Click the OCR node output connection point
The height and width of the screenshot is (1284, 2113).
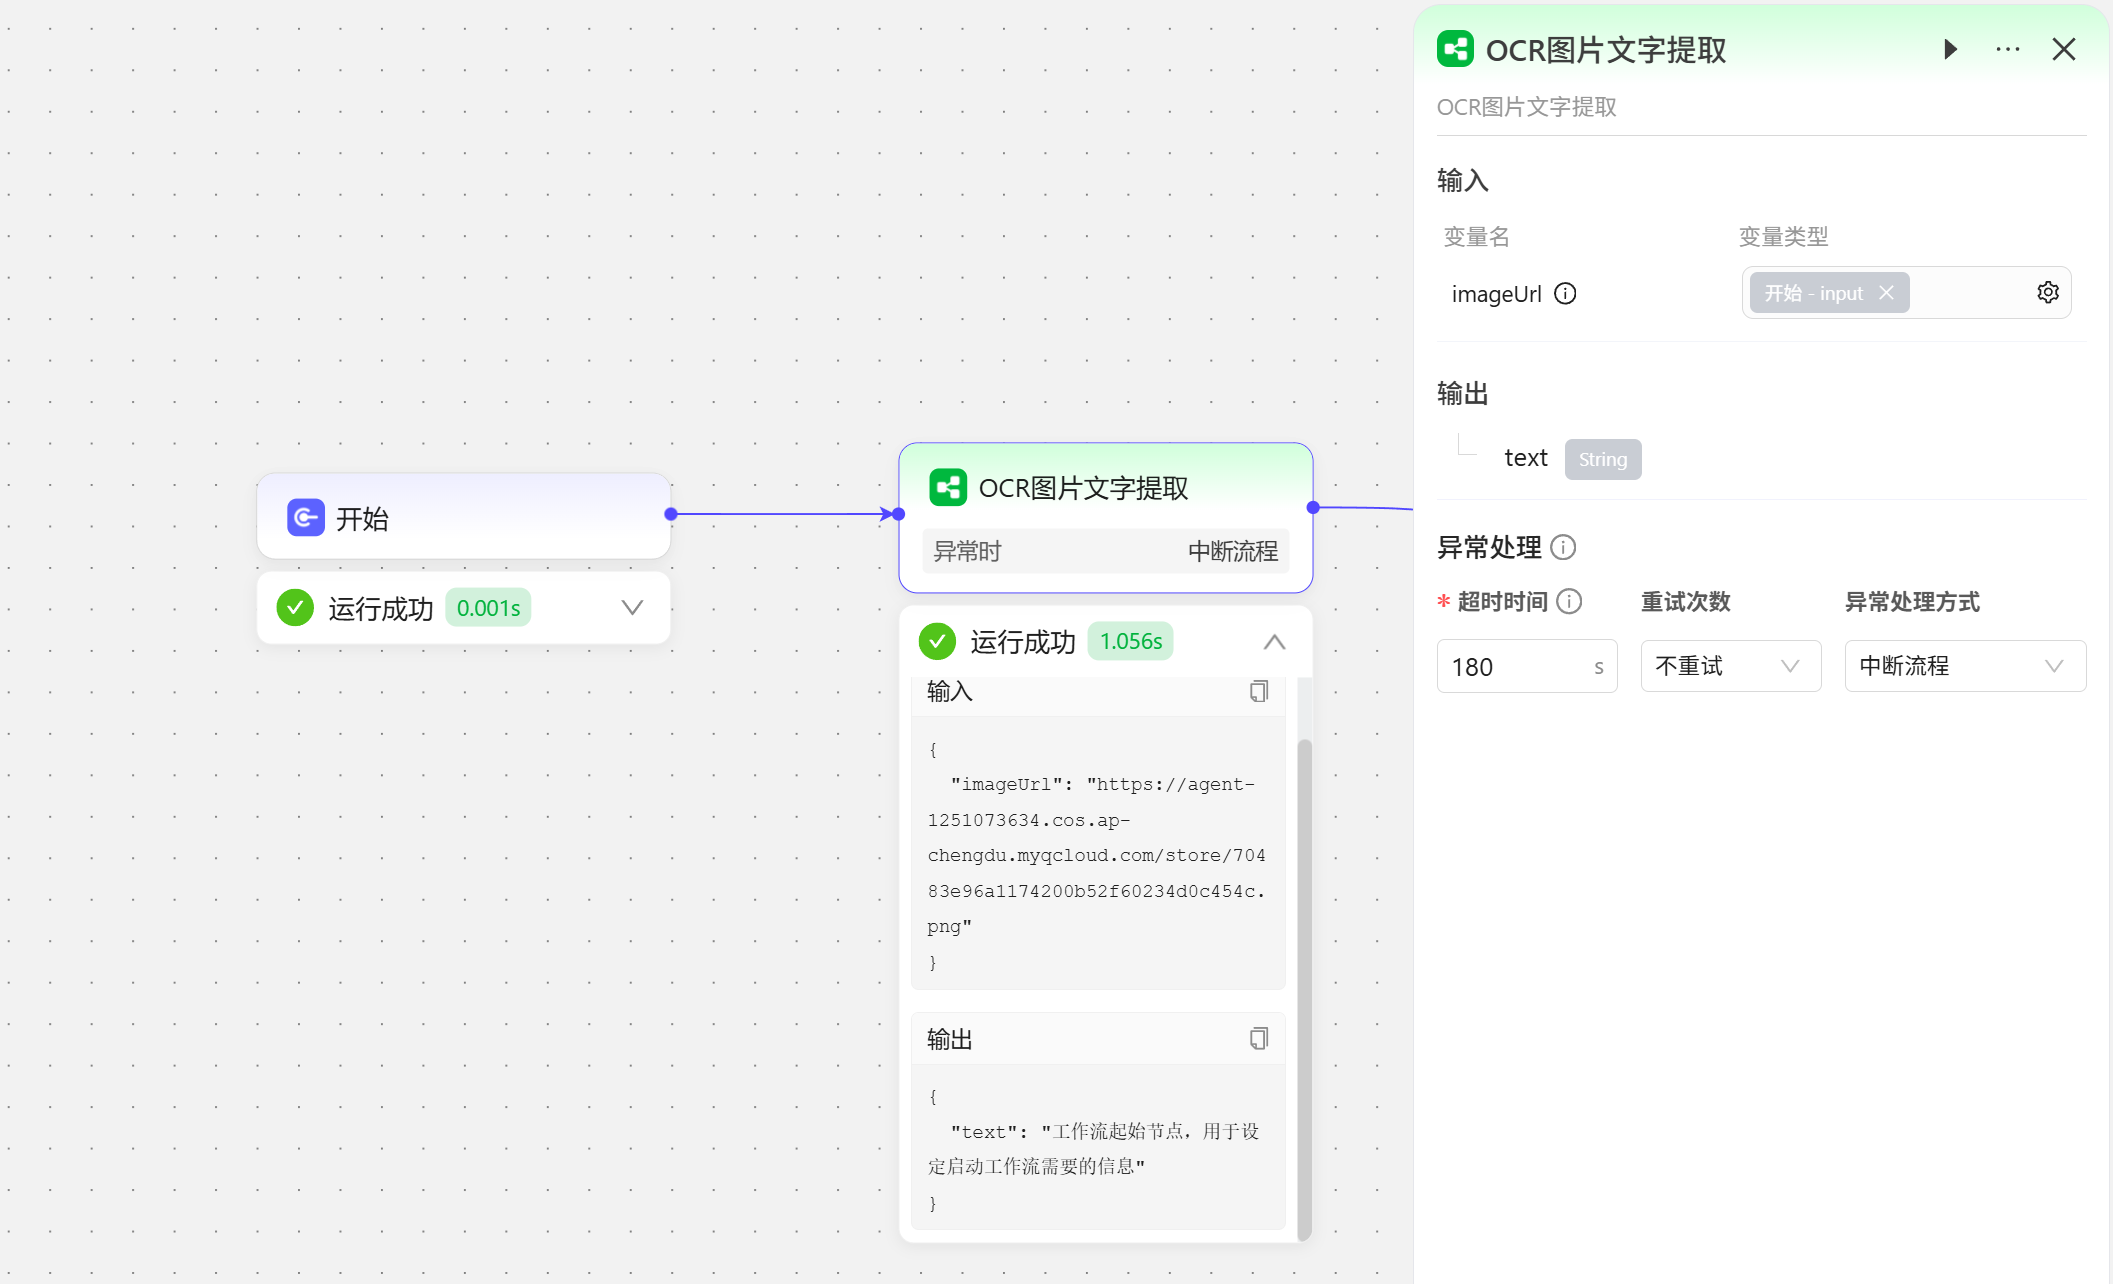point(1313,508)
